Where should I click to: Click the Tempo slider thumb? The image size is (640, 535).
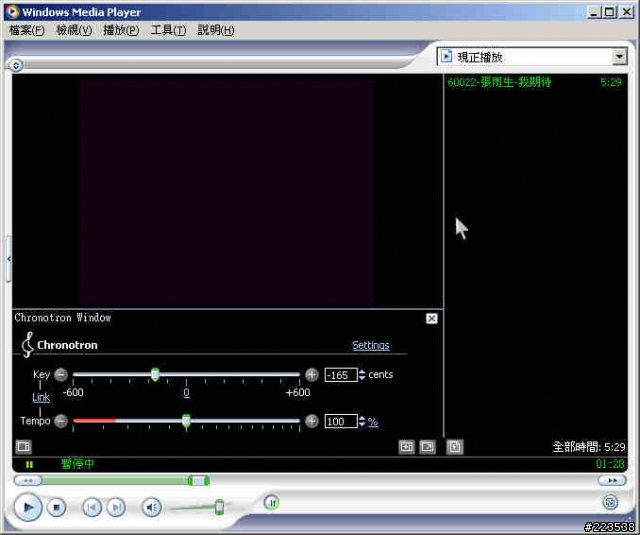click(x=186, y=422)
